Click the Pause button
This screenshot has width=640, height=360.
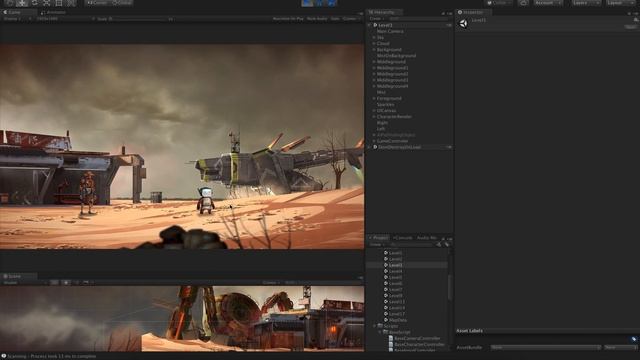point(319,3)
